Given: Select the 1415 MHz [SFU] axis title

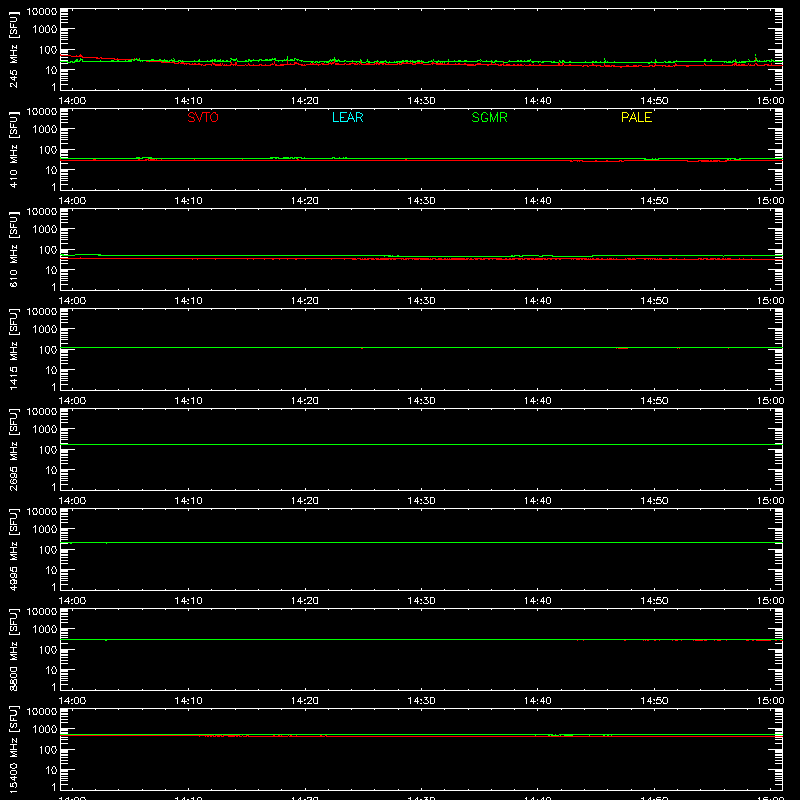Looking at the screenshot, I should [x=13, y=349].
